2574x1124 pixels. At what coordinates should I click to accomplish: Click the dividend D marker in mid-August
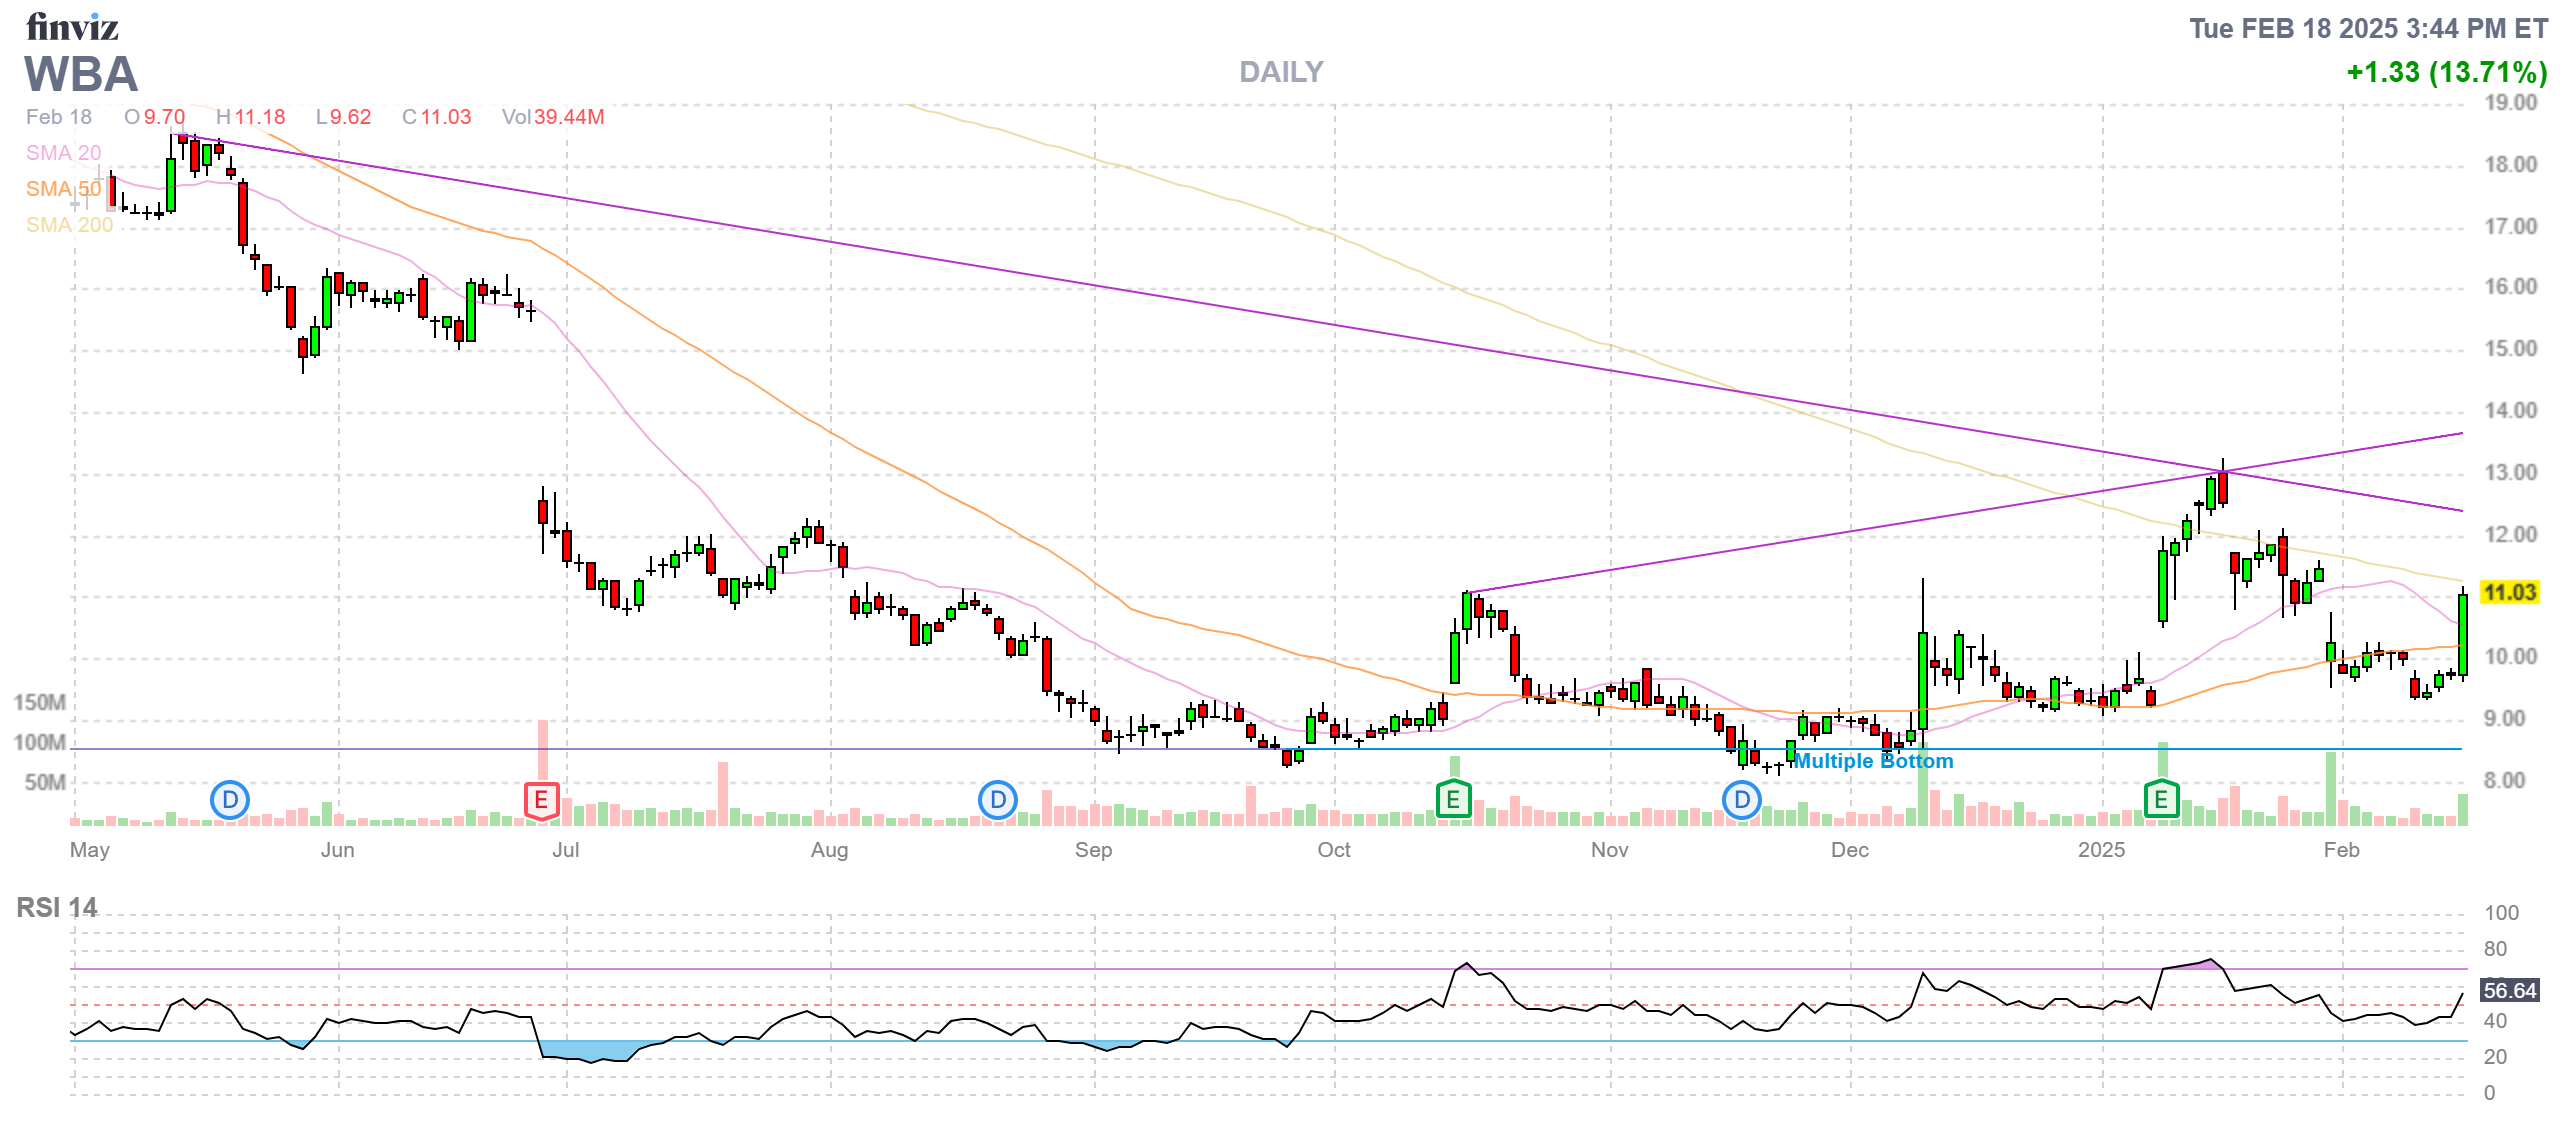click(x=997, y=800)
